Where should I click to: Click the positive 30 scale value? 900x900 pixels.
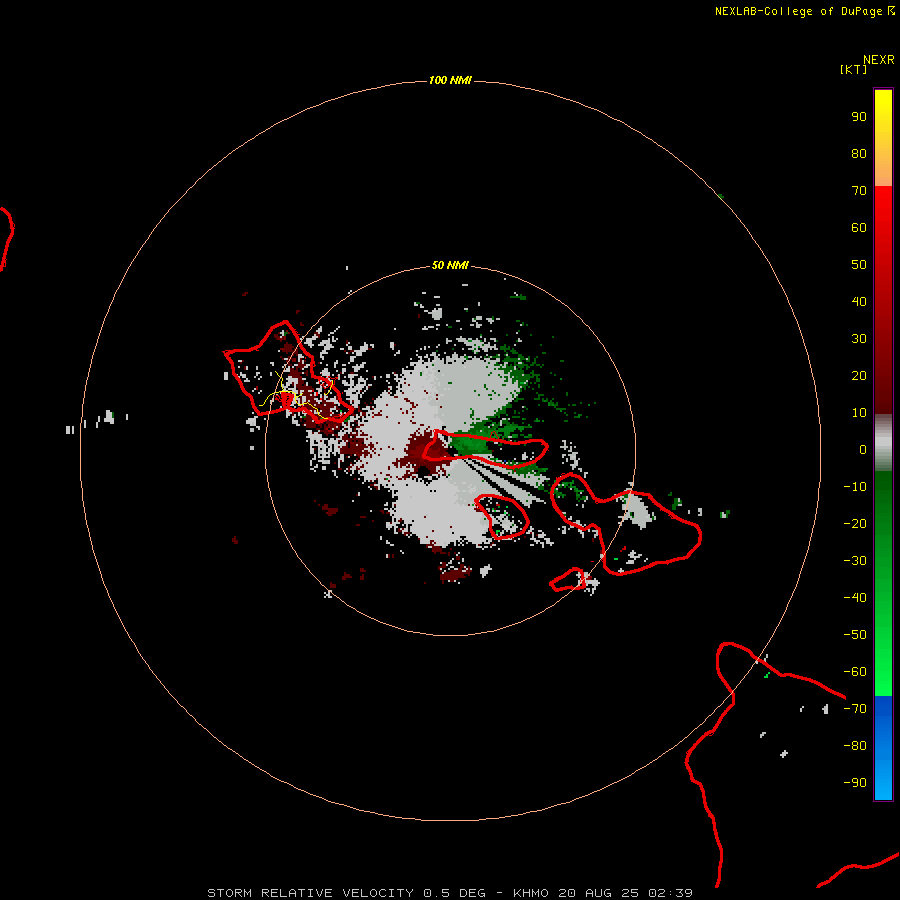tap(859, 339)
